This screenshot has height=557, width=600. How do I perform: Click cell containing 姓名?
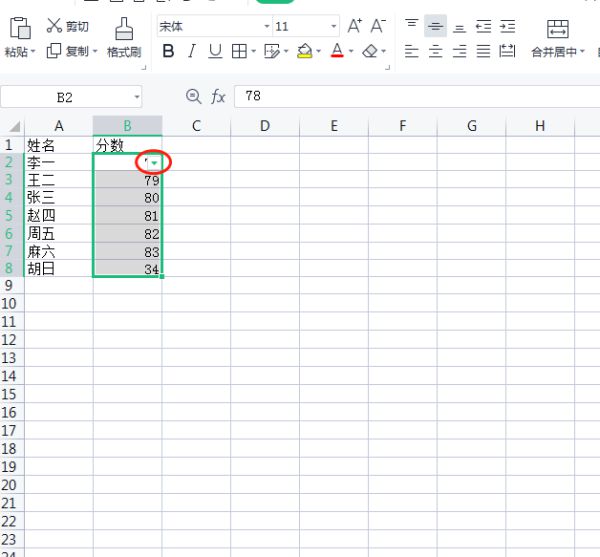59,145
